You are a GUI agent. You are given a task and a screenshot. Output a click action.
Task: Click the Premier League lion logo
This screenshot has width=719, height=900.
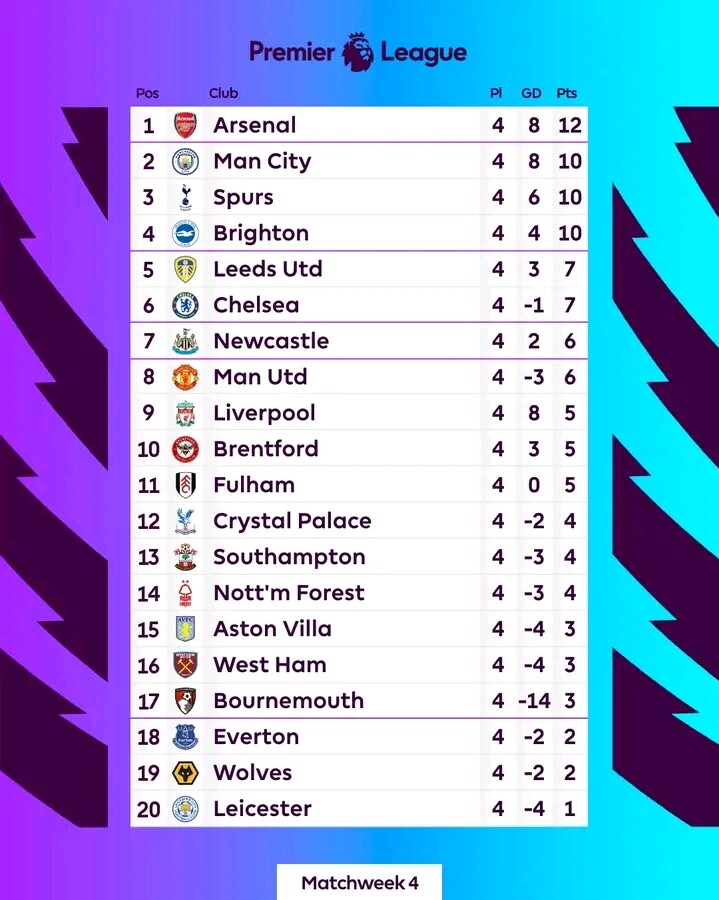357,51
